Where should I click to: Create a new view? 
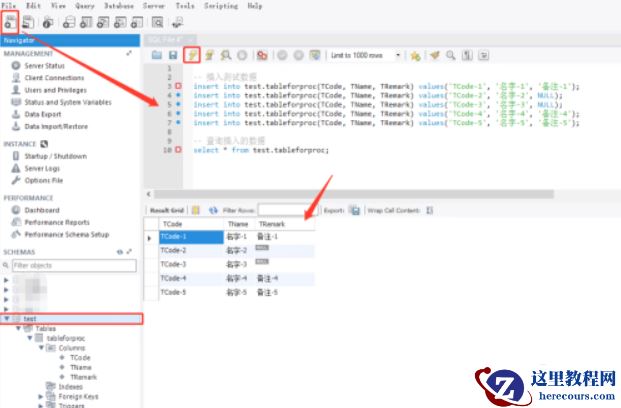click(x=103, y=23)
